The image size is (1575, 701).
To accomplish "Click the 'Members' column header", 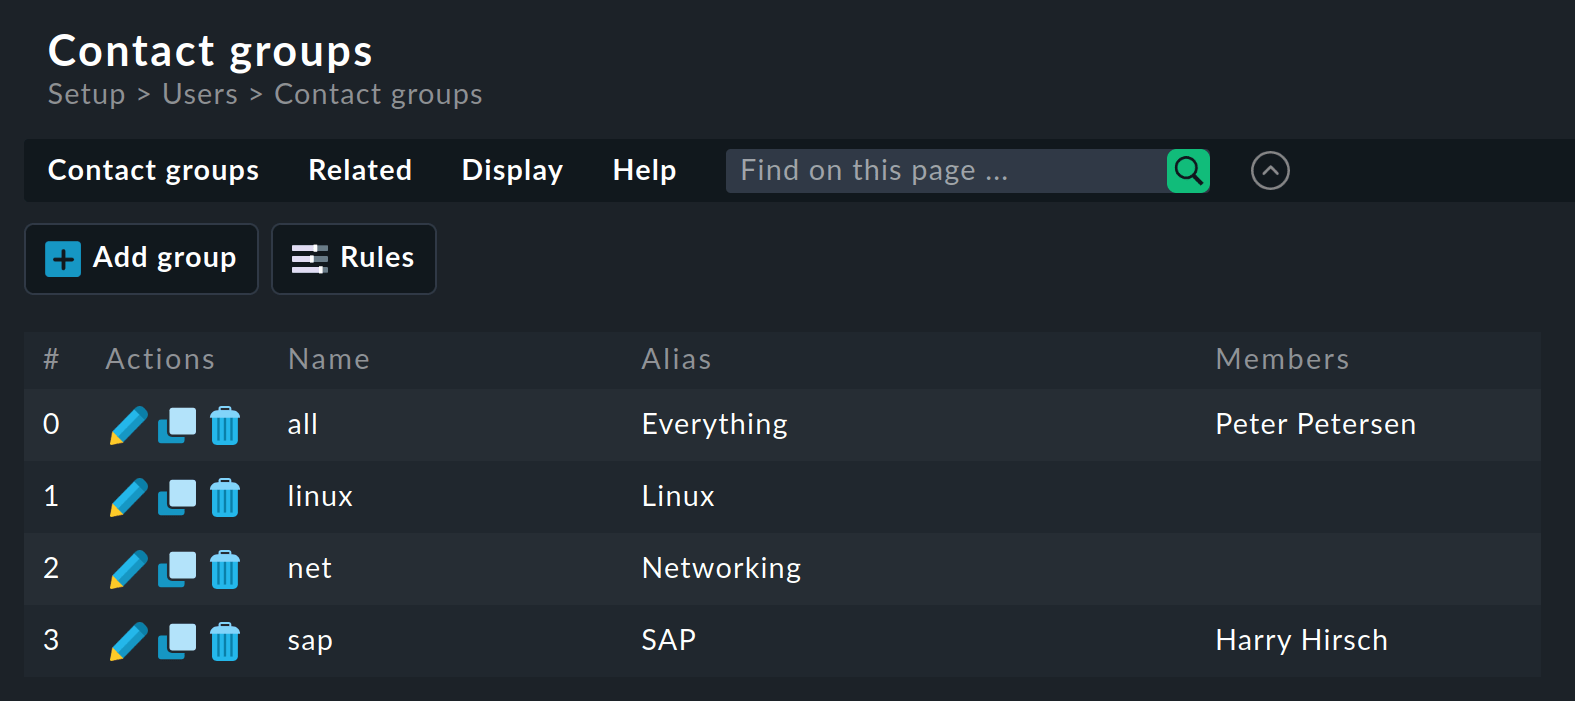I will [x=1282, y=359].
